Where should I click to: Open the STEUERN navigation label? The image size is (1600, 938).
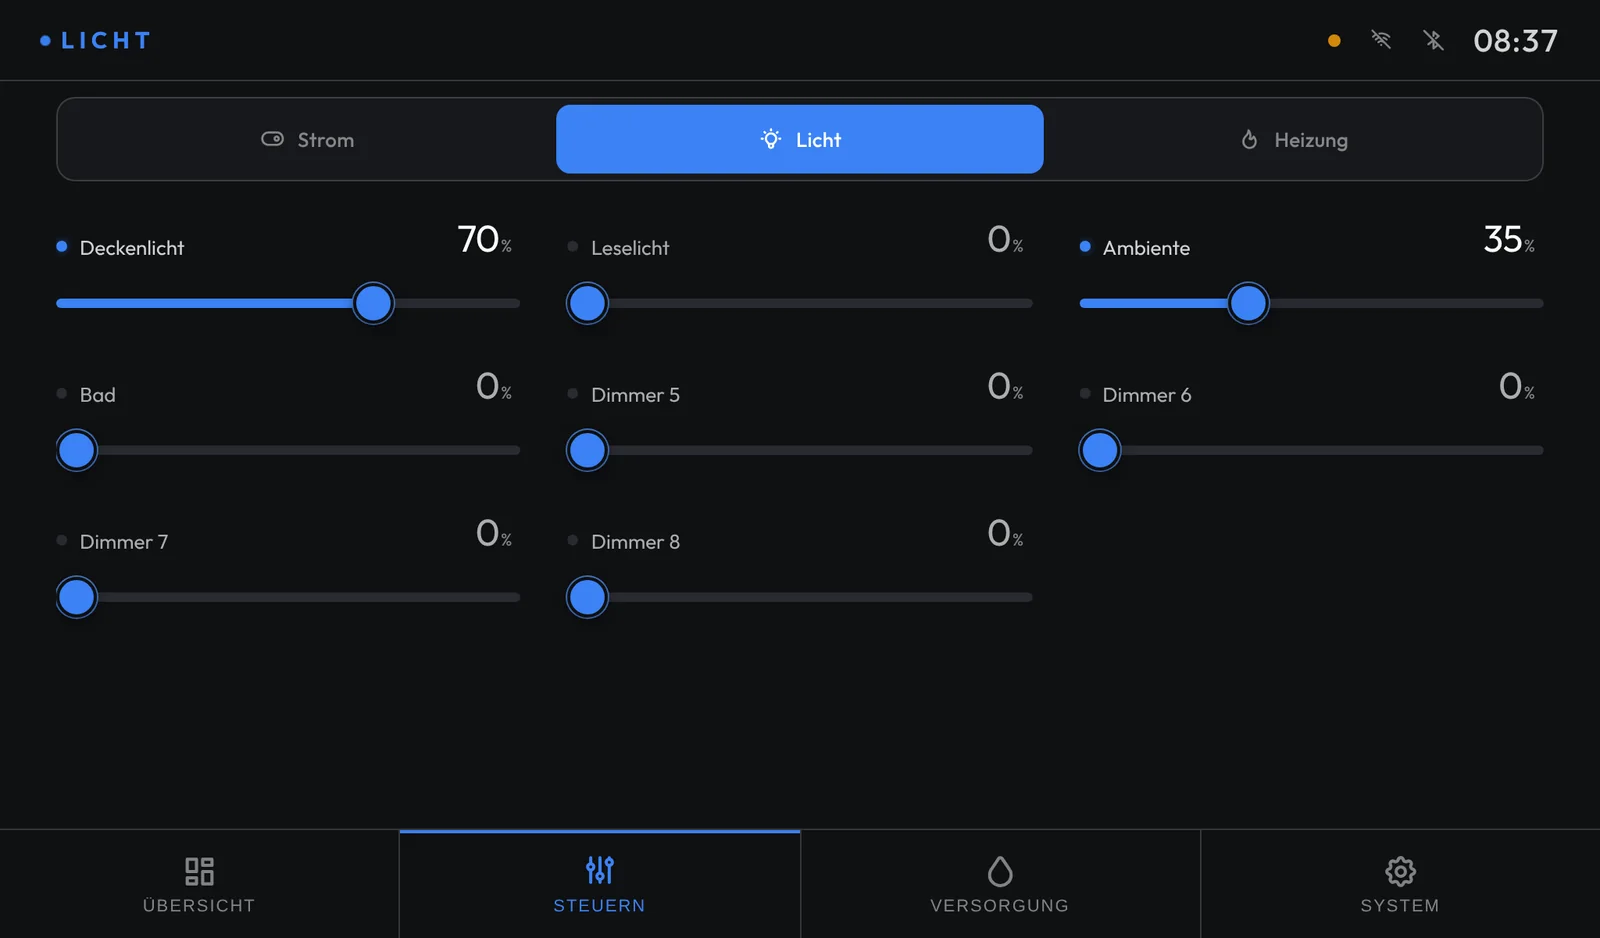pyautogui.click(x=599, y=905)
